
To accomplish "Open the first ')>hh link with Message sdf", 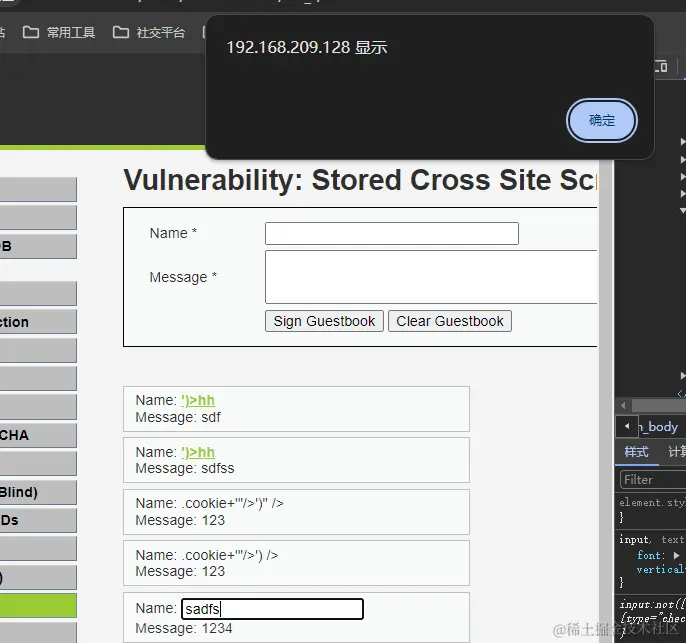I will pyautogui.click(x=198, y=400).
